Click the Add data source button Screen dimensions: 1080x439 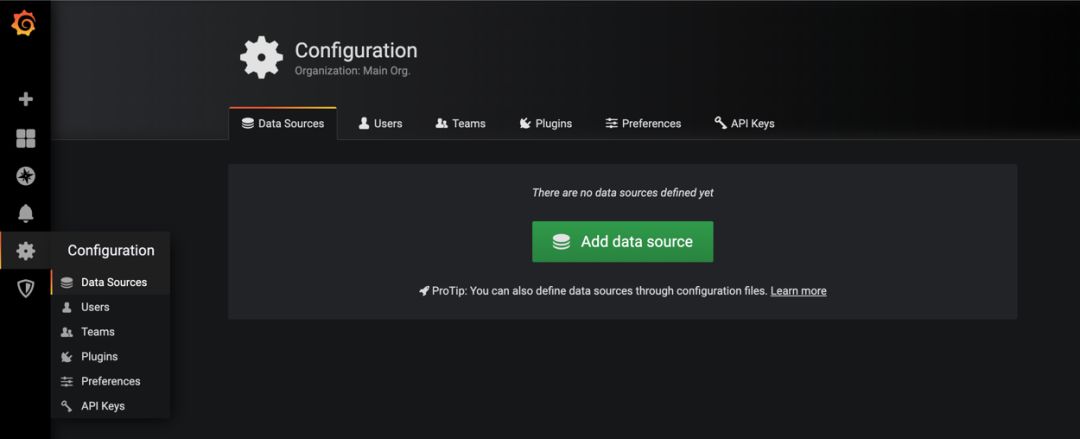623,241
